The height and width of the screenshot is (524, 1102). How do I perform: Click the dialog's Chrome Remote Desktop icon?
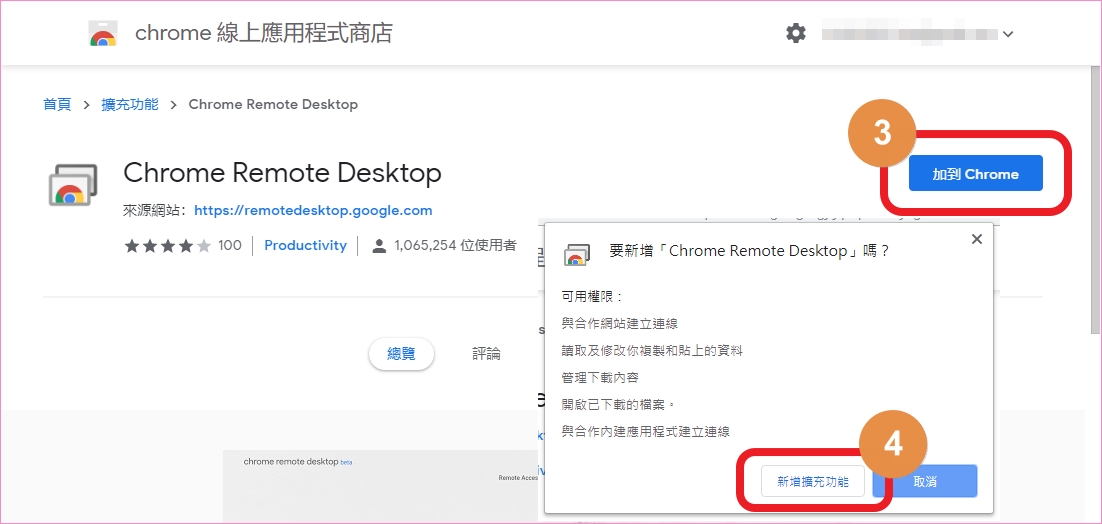click(576, 255)
